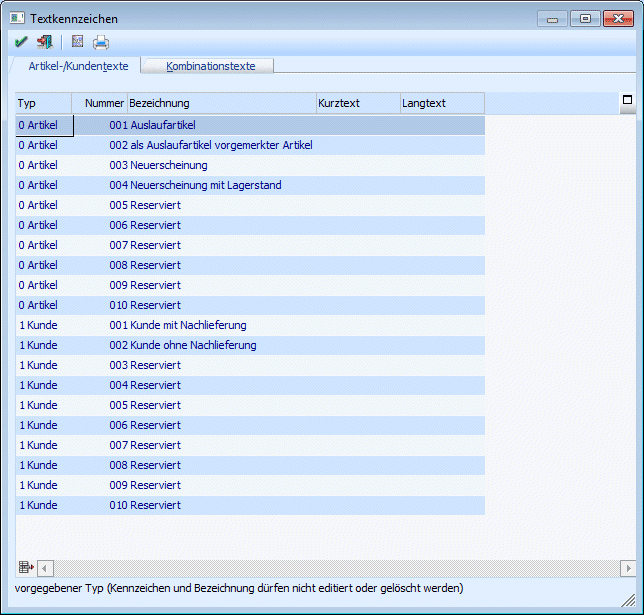Click the Kurztext column header
644x615 pixels.
tap(357, 103)
